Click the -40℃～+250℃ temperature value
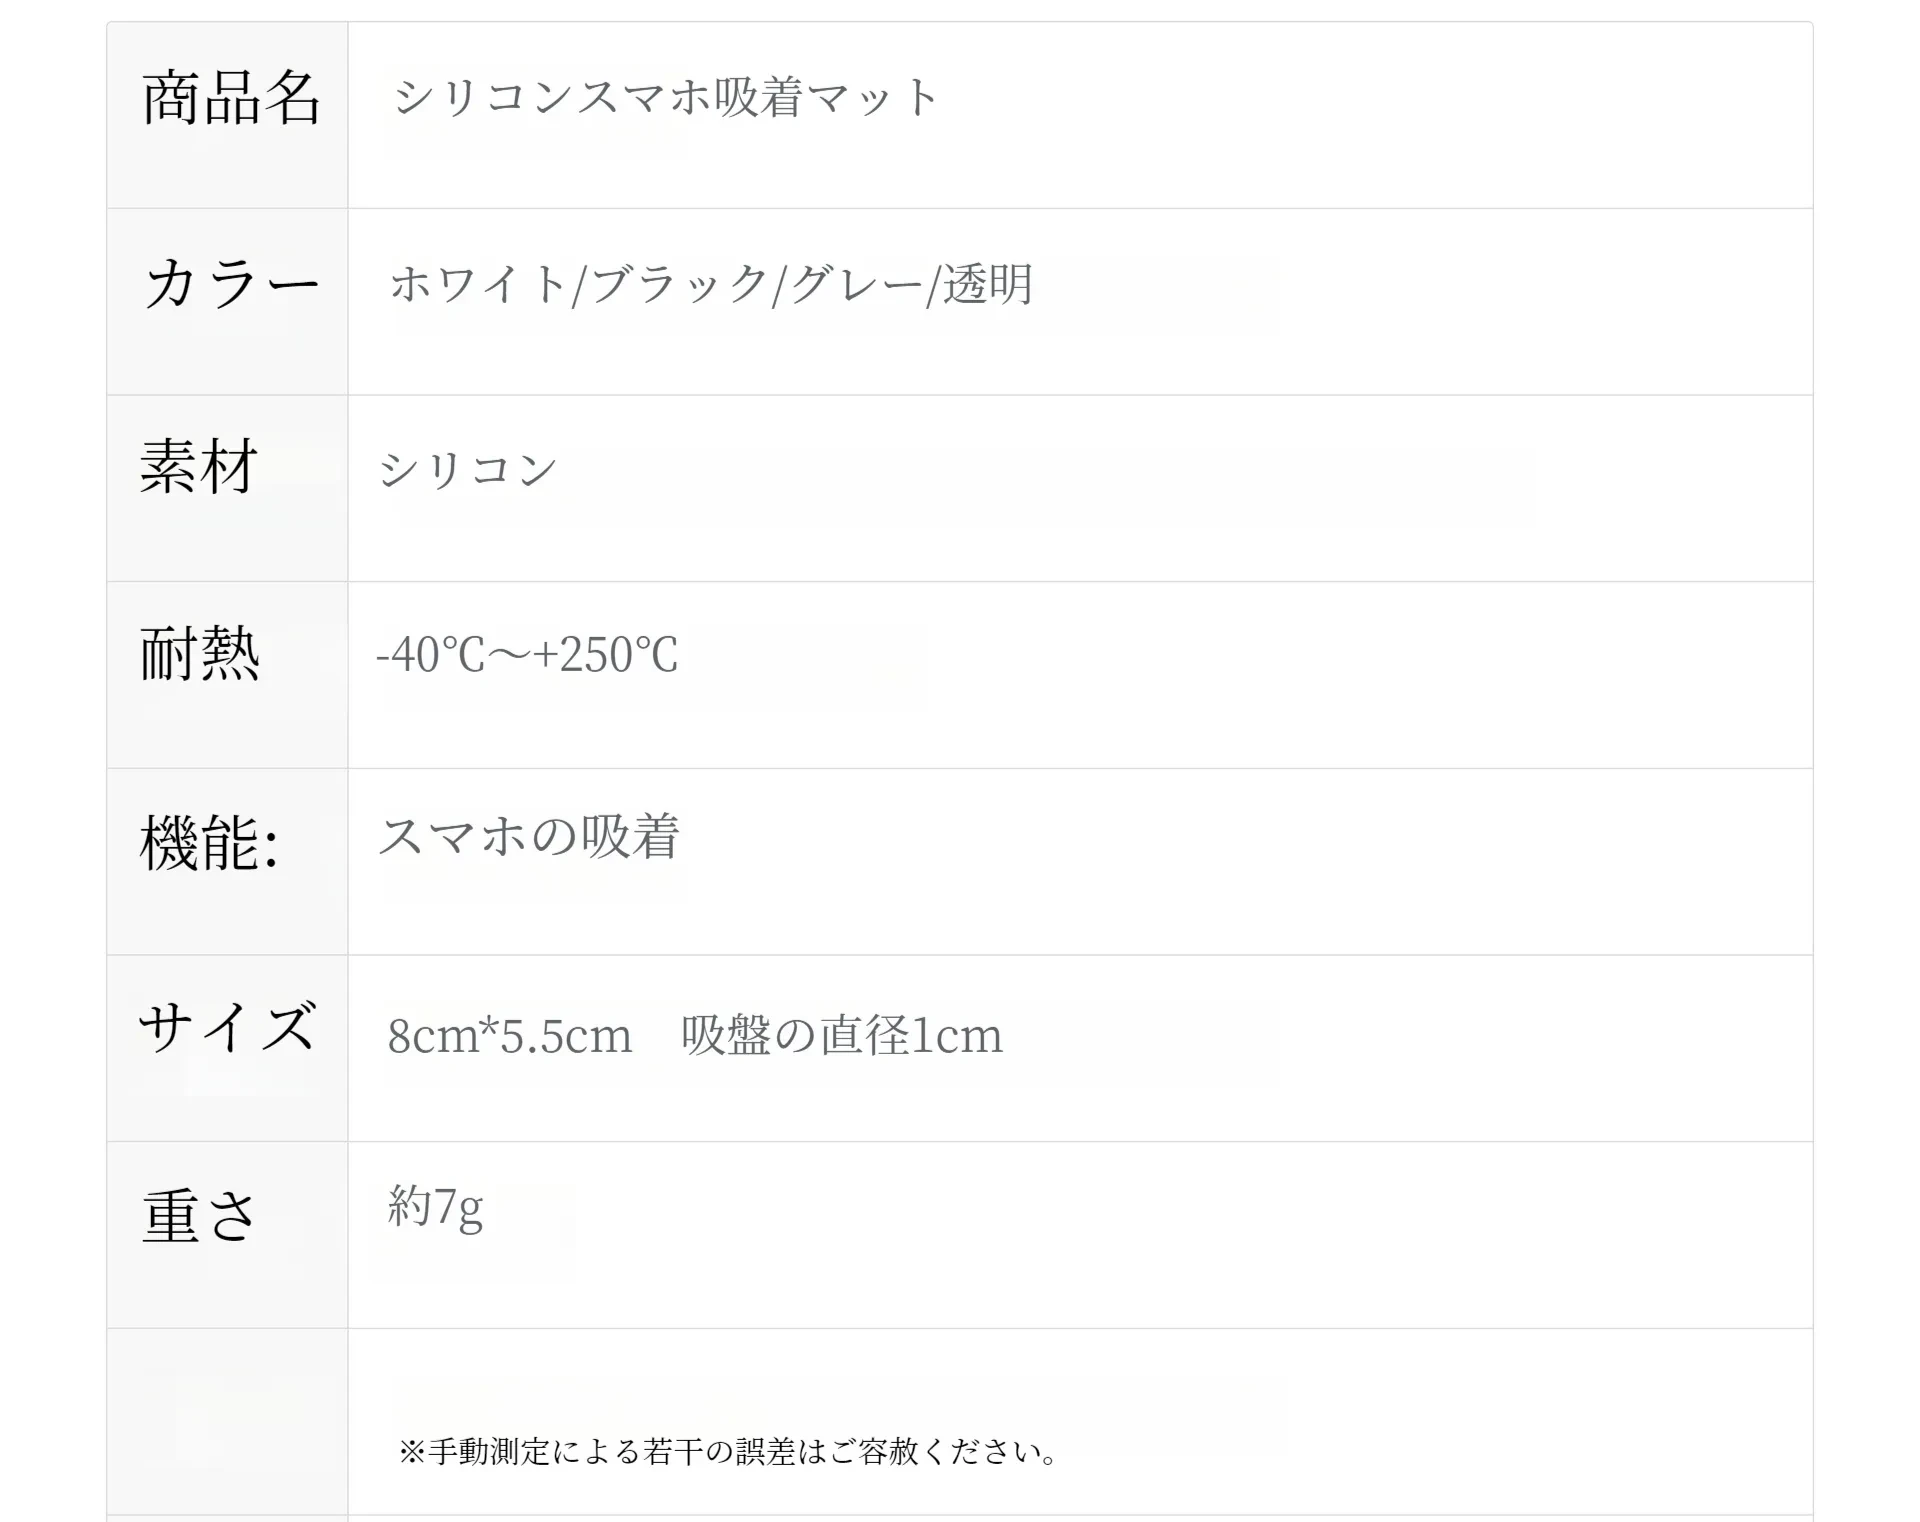 click(x=527, y=655)
